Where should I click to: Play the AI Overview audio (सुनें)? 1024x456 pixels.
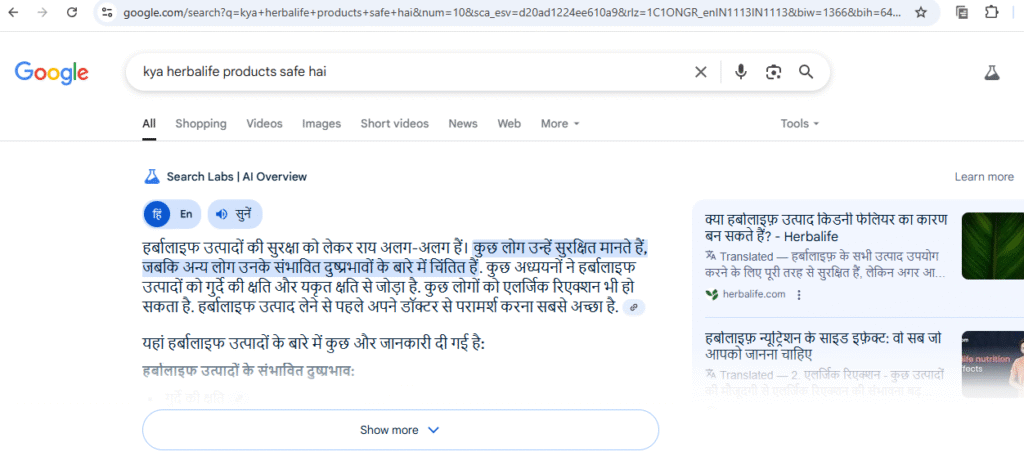(235, 214)
